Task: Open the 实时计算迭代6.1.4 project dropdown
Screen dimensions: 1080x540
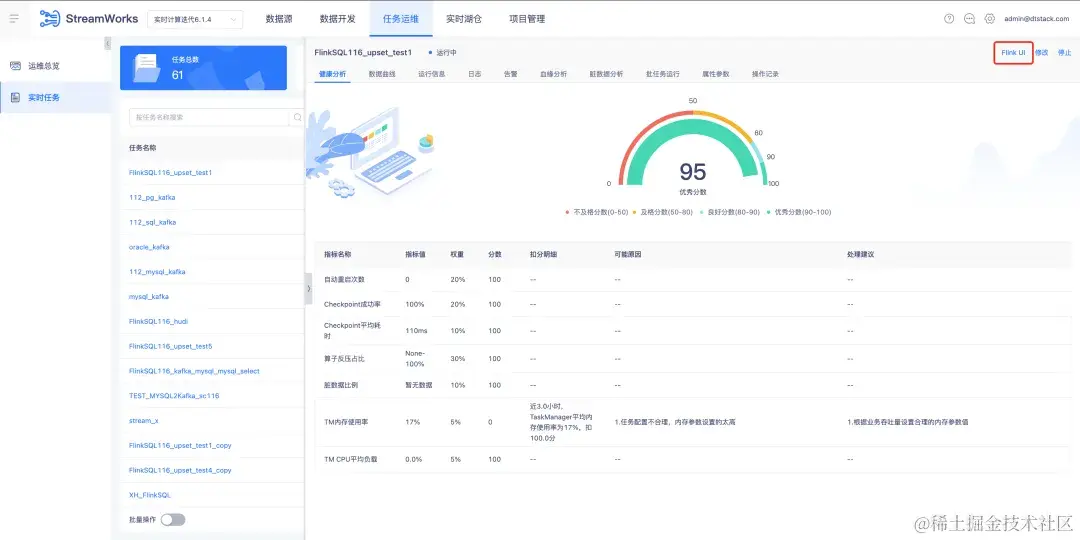Action: (195, 19)
